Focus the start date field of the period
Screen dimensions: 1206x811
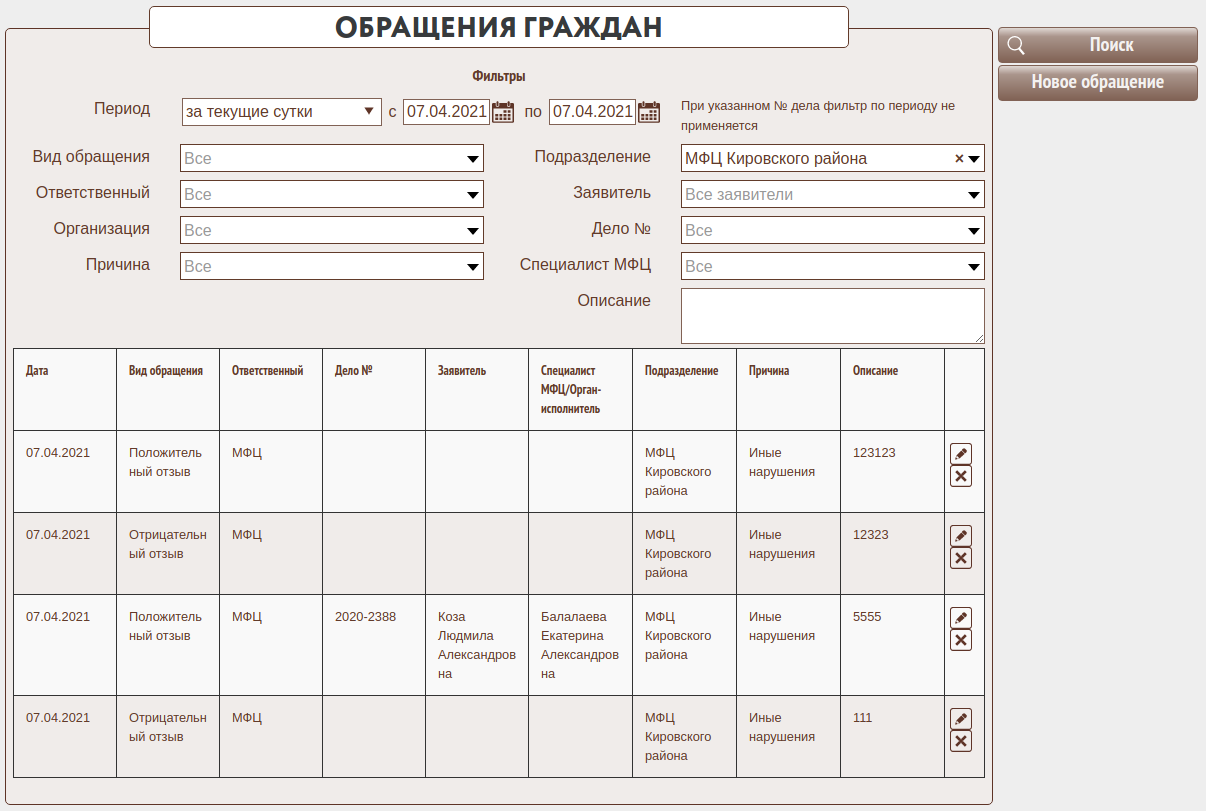[446, 112]
